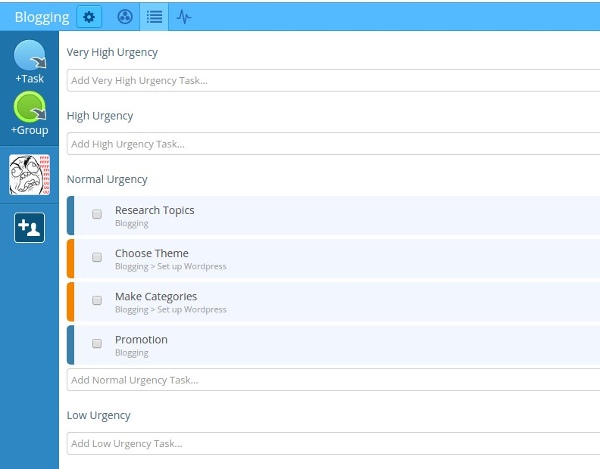Switch to the bubble view icon
The width and height of the screenshot is (600, 469).
[x=124, y=17]
